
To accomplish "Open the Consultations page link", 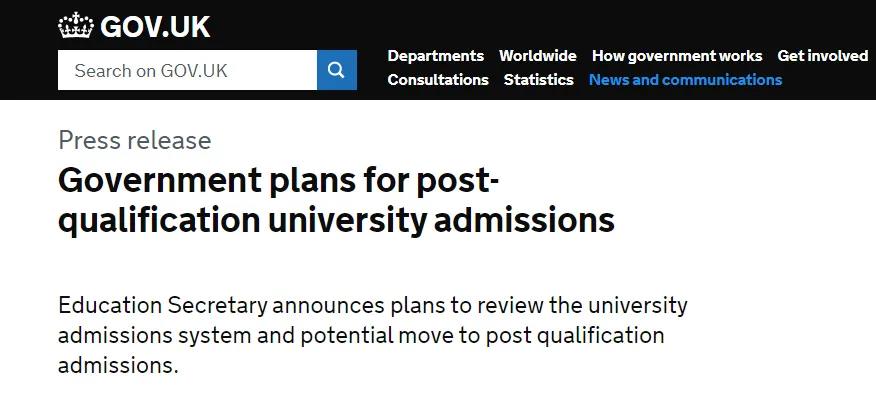I will tap(438, 80).
